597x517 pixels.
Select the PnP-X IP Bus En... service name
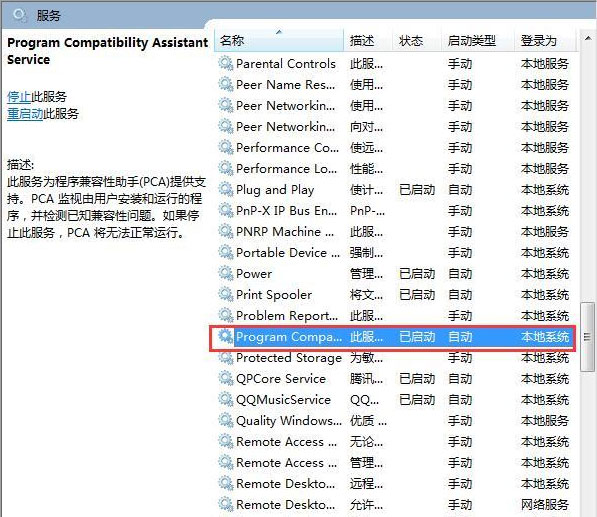click(x=287, y=211)
